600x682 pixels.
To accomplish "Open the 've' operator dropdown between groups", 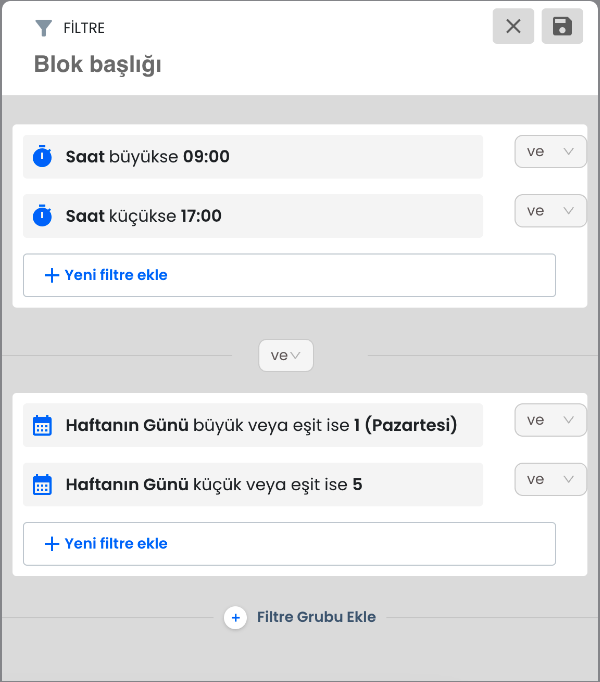I will click(286, 355).
